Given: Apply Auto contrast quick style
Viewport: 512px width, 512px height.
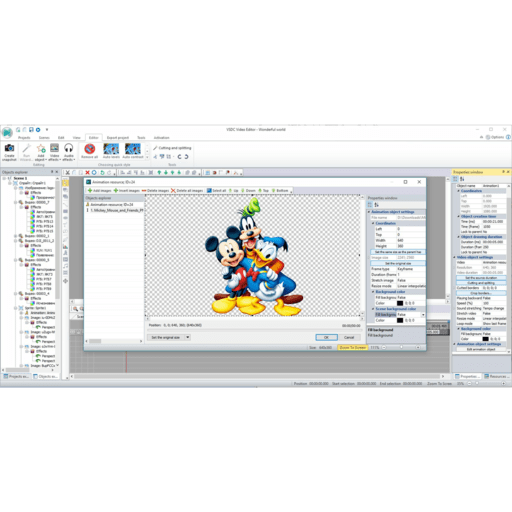Looking at the screenshot, I should click(x=133, y=149).
